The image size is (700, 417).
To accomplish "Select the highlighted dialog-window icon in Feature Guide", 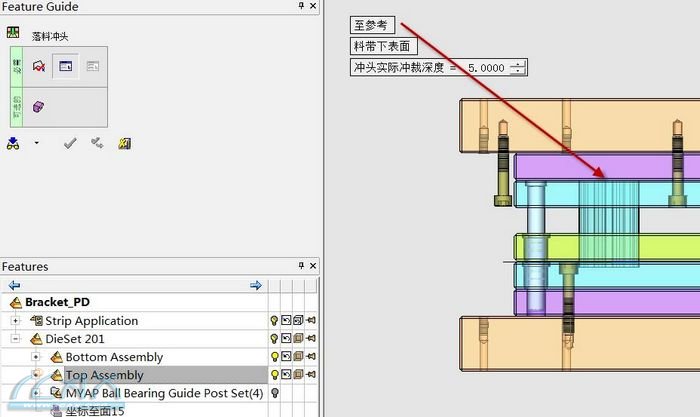I will point(66,67).
